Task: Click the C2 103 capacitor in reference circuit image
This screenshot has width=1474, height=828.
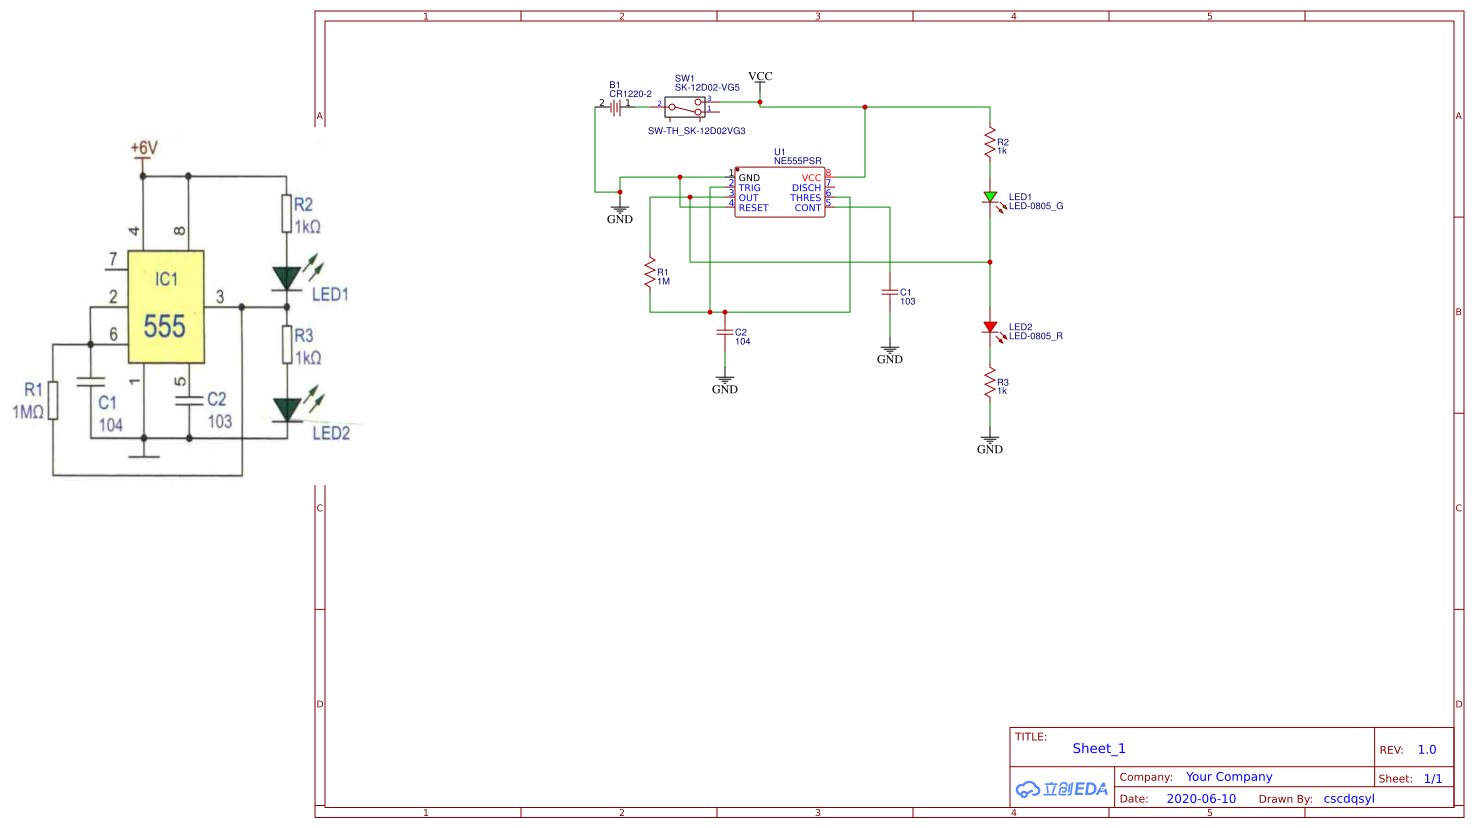Action: coord(189,399)
